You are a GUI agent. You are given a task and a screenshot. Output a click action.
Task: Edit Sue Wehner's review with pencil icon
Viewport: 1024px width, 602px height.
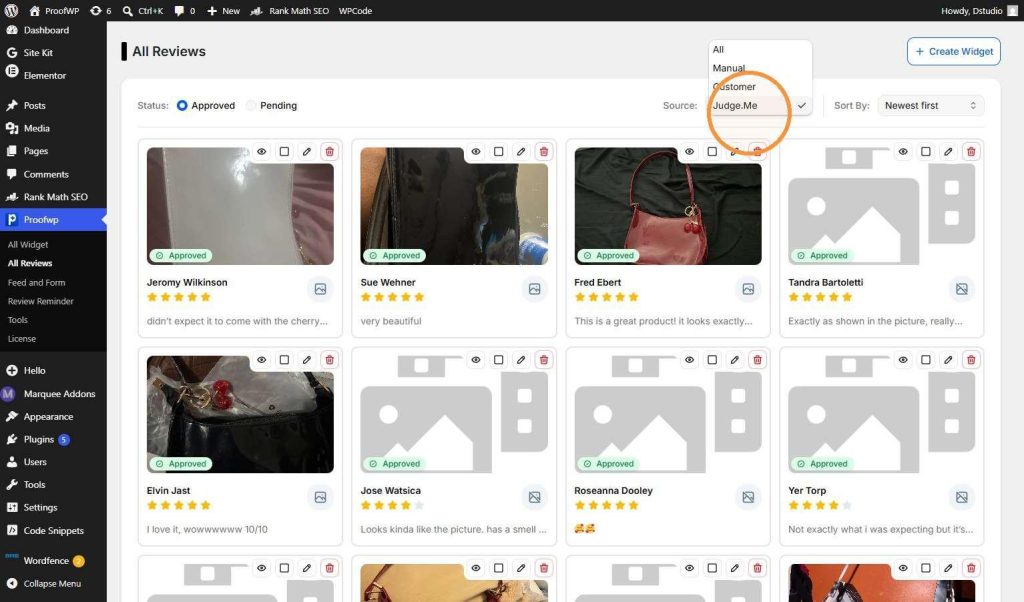521,151
